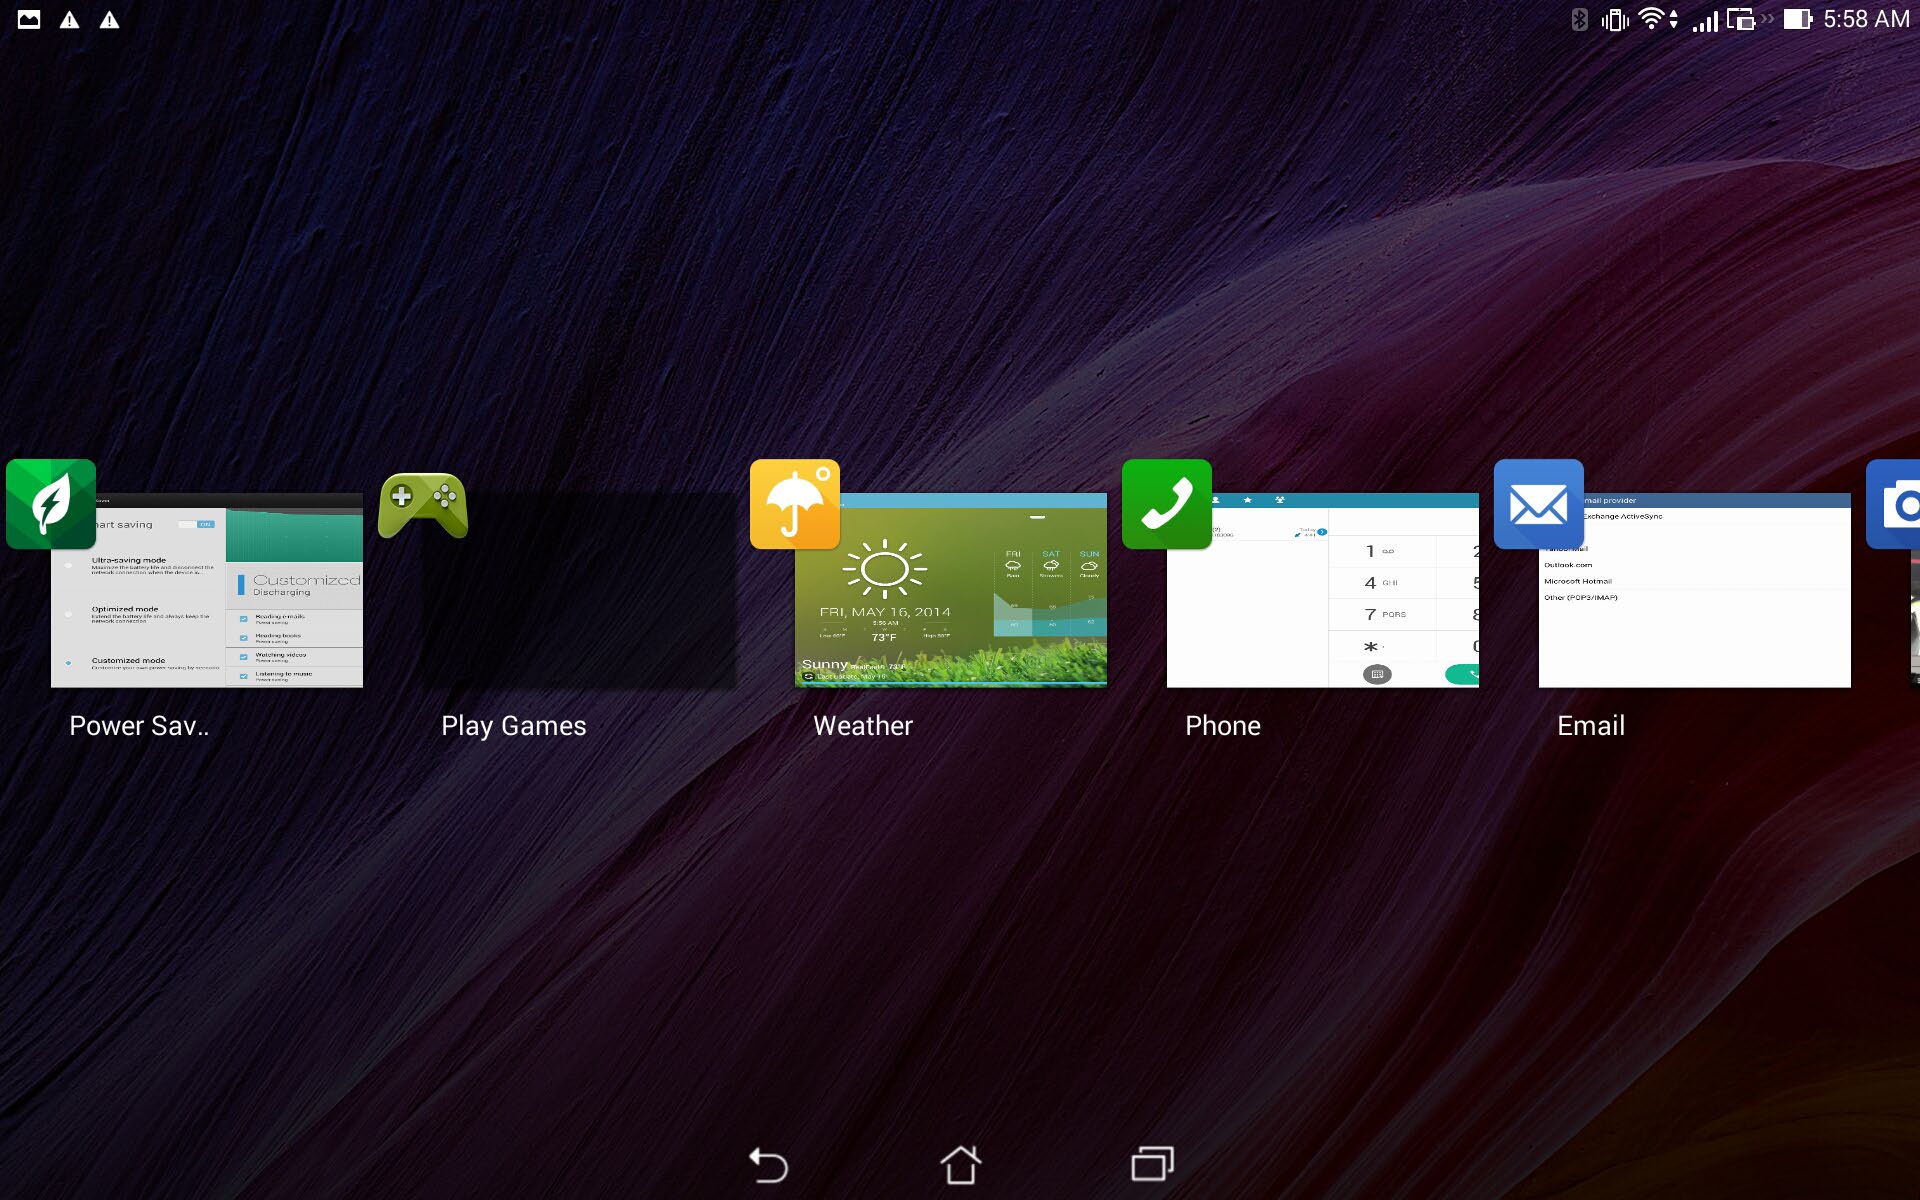The width and height of the screenshot is (1920, 1200).
Task: Tap the Back navigation button
Action: (x=769, y=1165)
